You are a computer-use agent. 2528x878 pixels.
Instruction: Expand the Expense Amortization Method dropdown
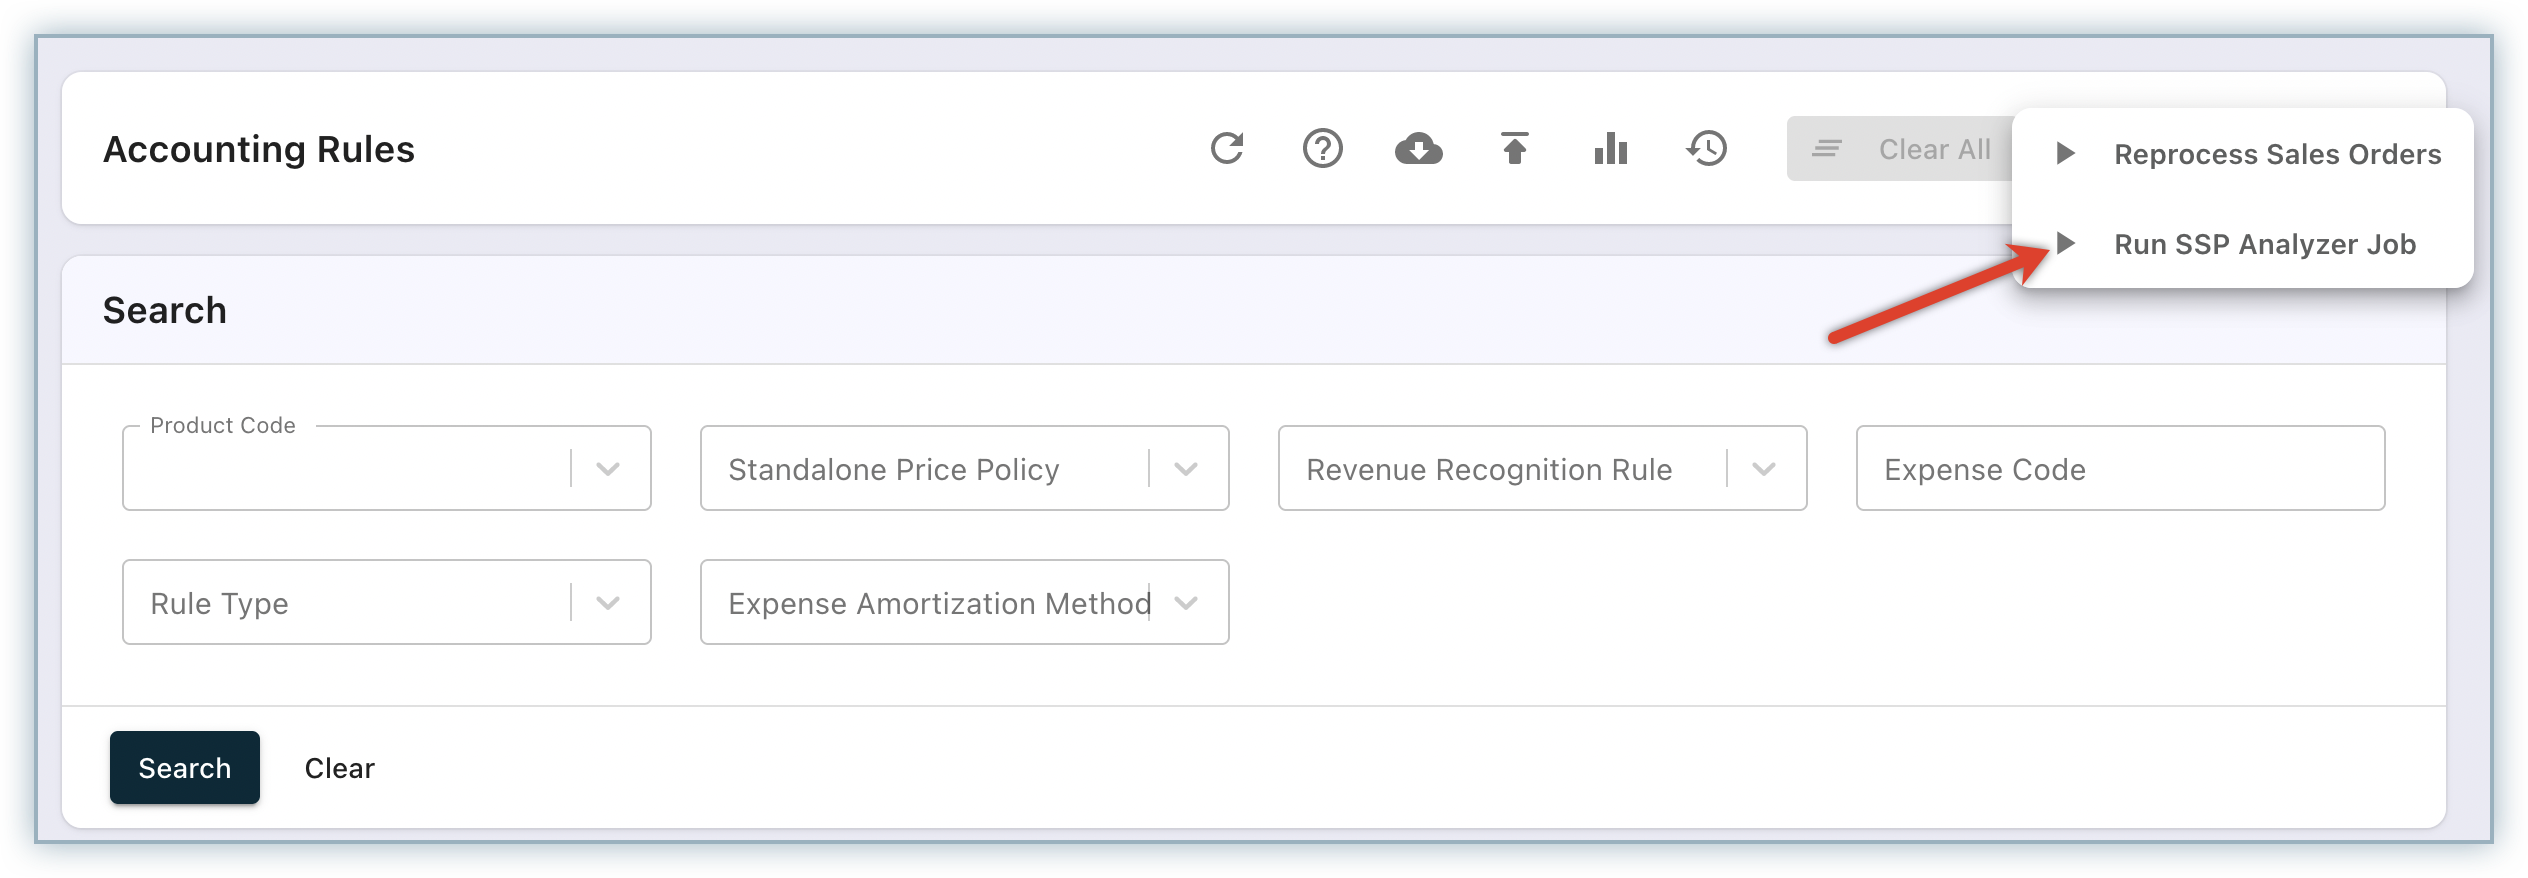coord(1185,603)
